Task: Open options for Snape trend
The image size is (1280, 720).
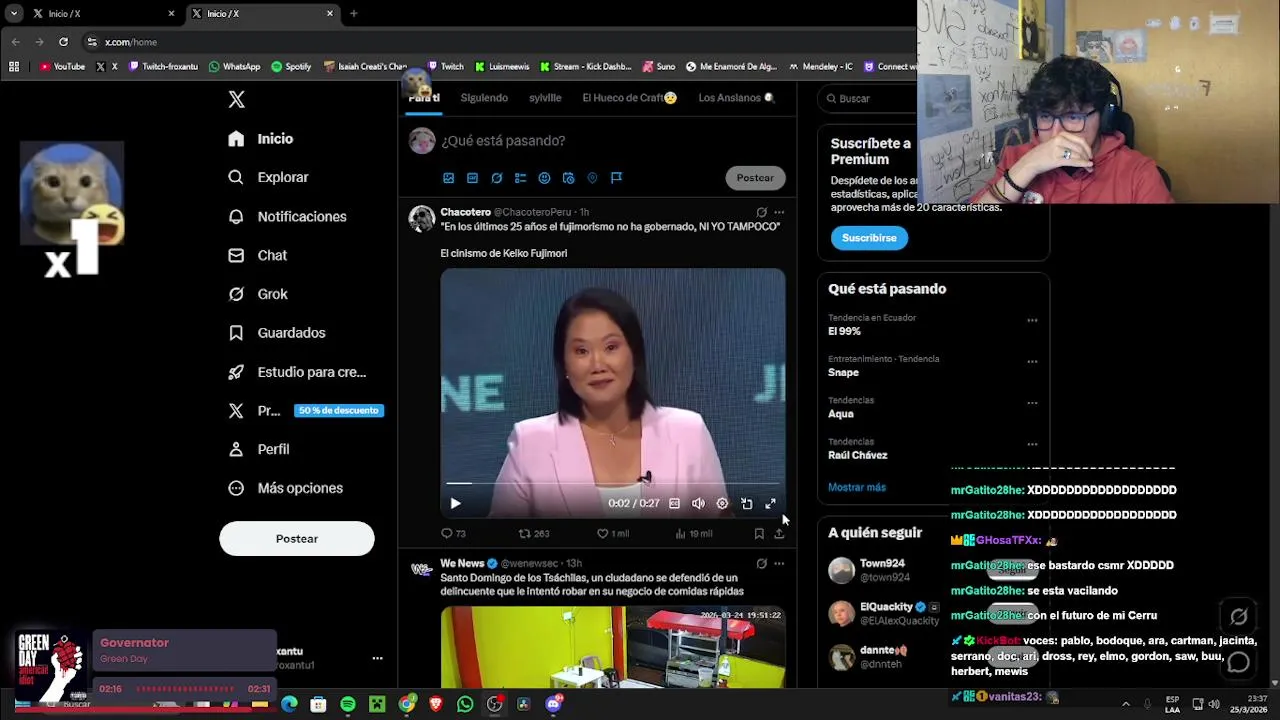Action: pyautogui.click(x=1032, y=362)
